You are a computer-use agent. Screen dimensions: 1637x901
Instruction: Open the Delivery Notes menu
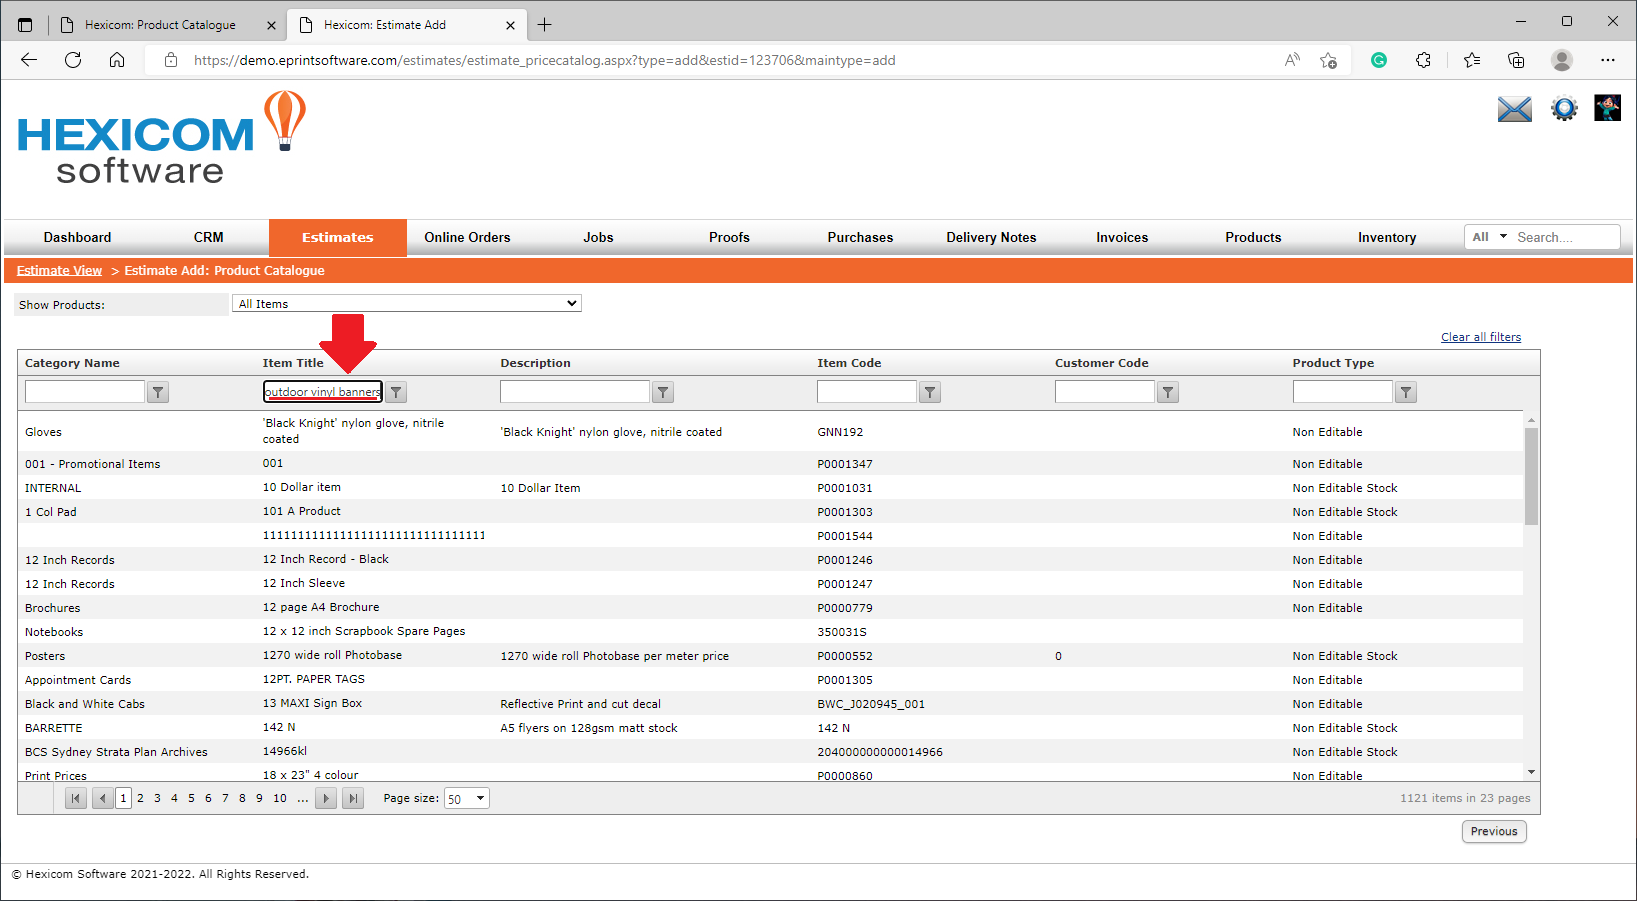pos(991,237)
